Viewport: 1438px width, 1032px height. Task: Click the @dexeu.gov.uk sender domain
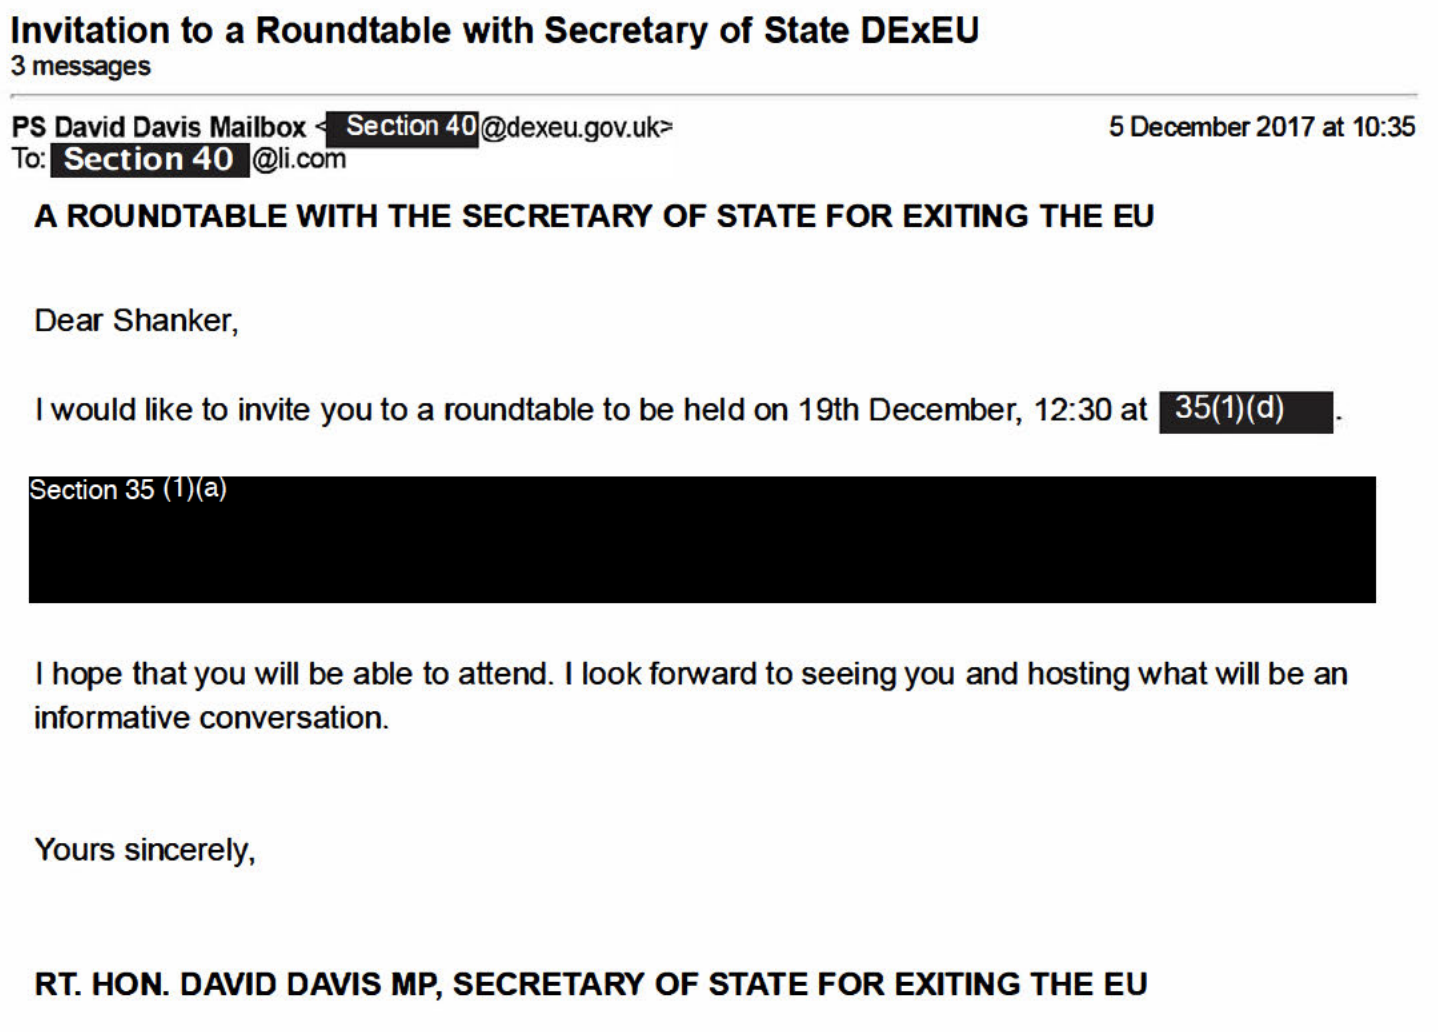click(574, 128)
